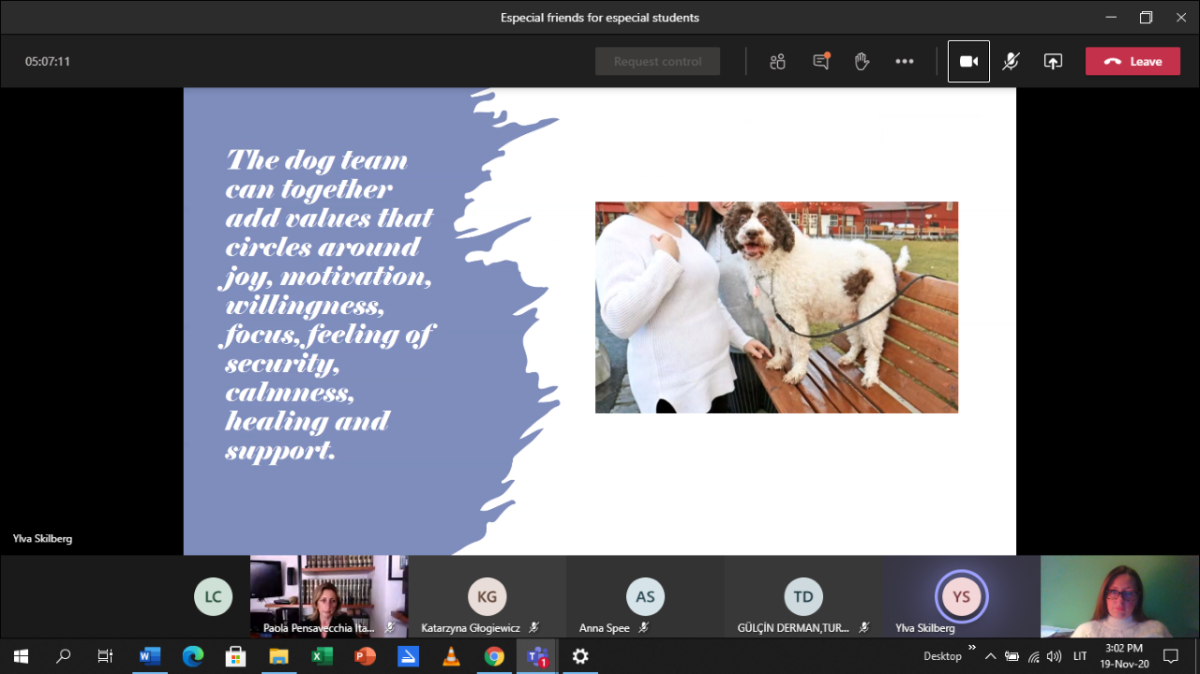
Task: Expand the Desktop toolbar chevron
Action: coord(971,649)
